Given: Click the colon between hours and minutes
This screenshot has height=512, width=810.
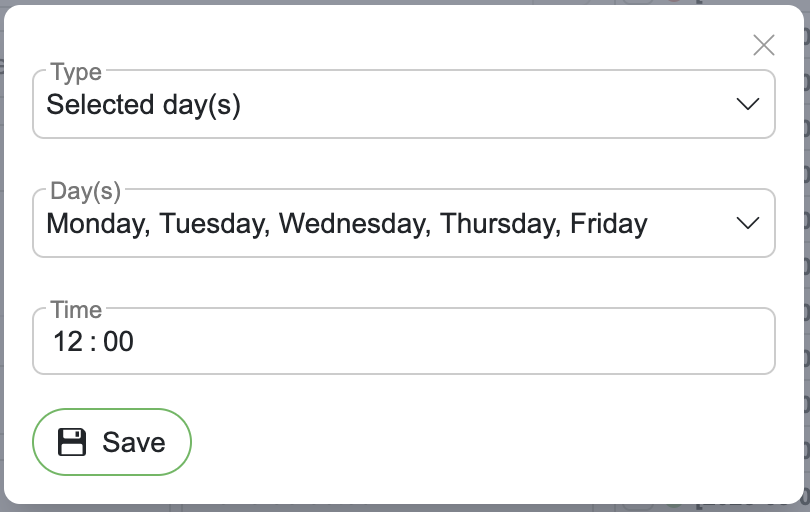Looking at the screenshot, I should click(93, 342).
